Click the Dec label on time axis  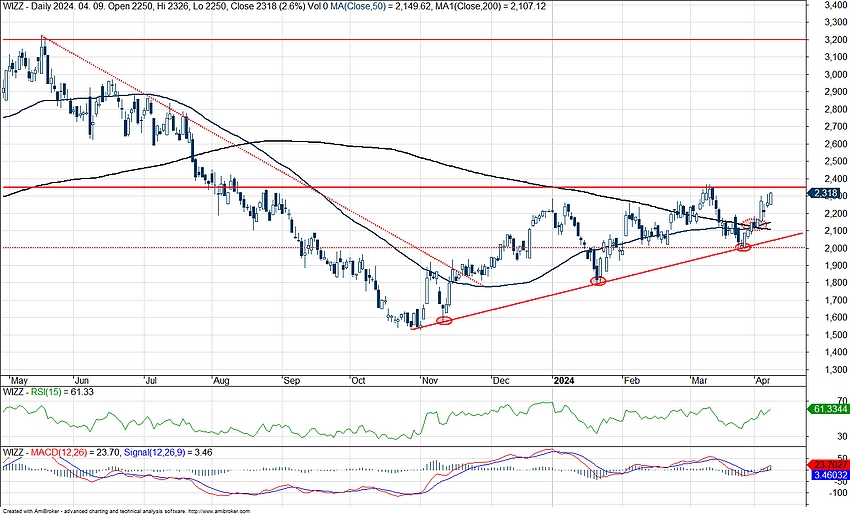tap(500, 381)
